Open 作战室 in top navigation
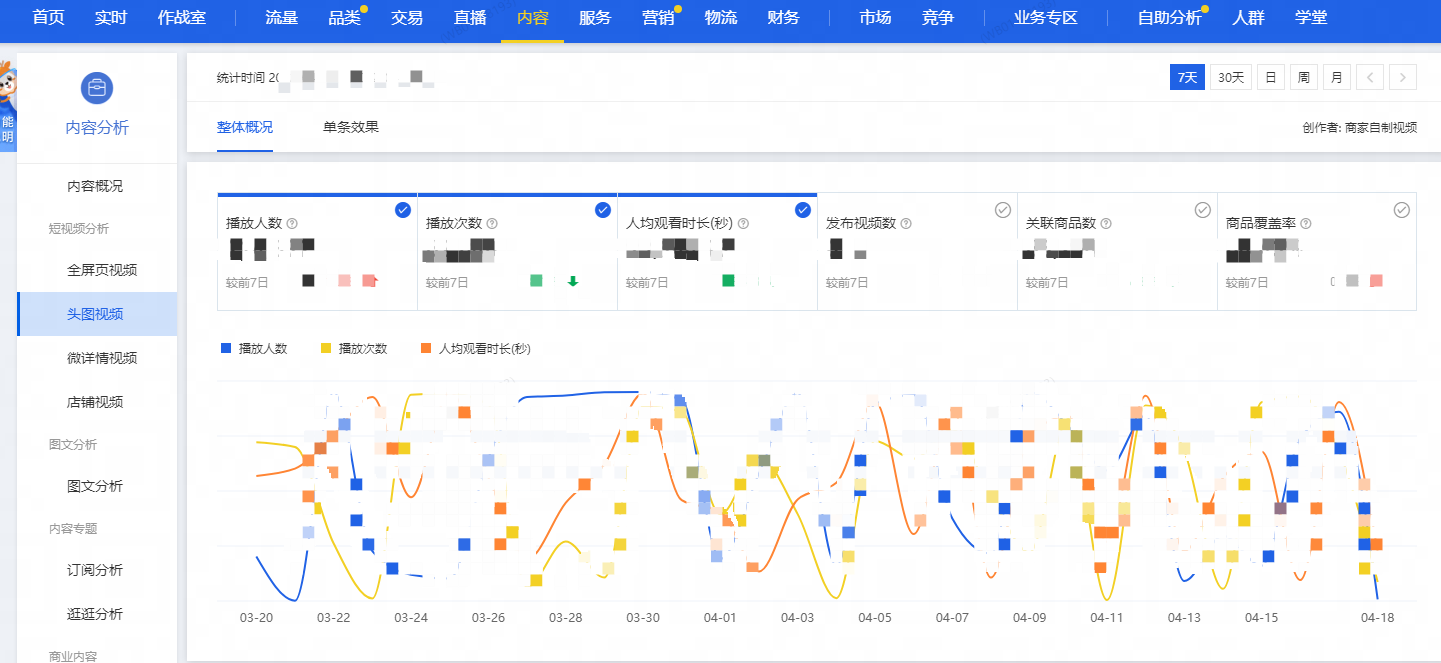The height and width of the screenshot is (663, 1441). [x=184, y=17]
